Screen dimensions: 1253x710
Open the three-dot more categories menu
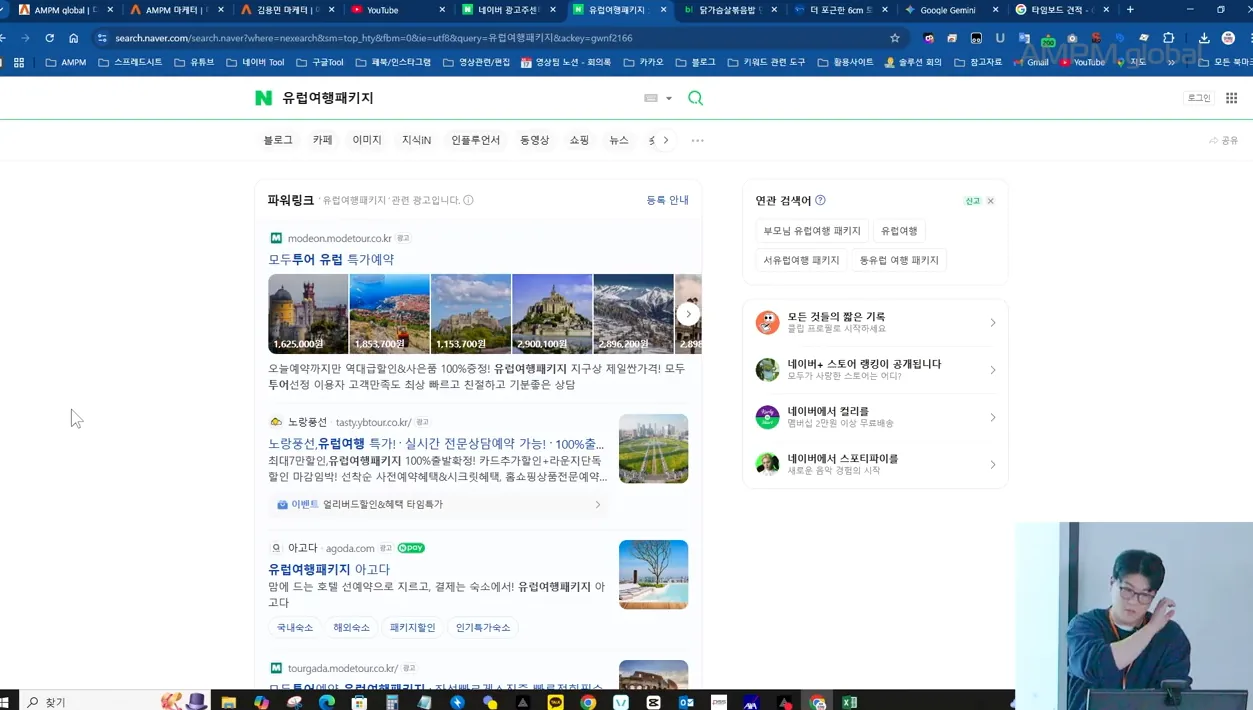pos(697,140)
